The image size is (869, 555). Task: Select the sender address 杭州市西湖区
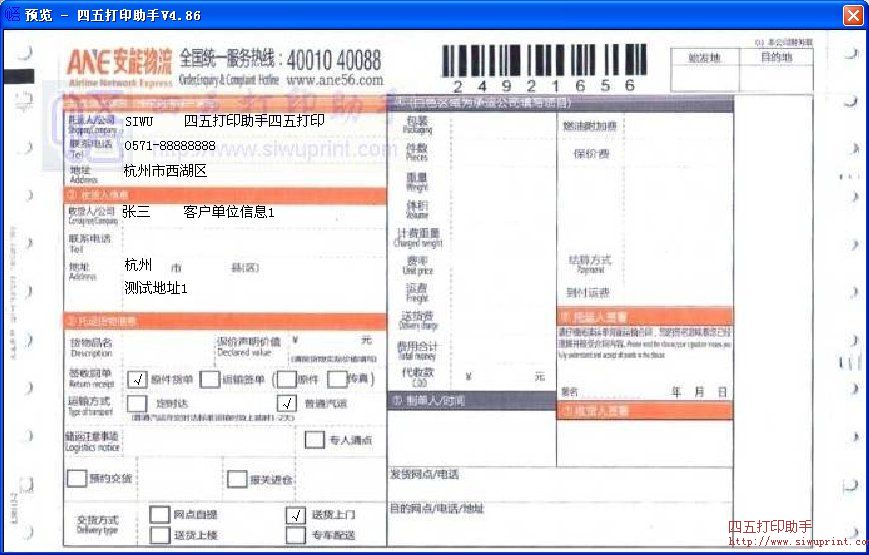165,171
